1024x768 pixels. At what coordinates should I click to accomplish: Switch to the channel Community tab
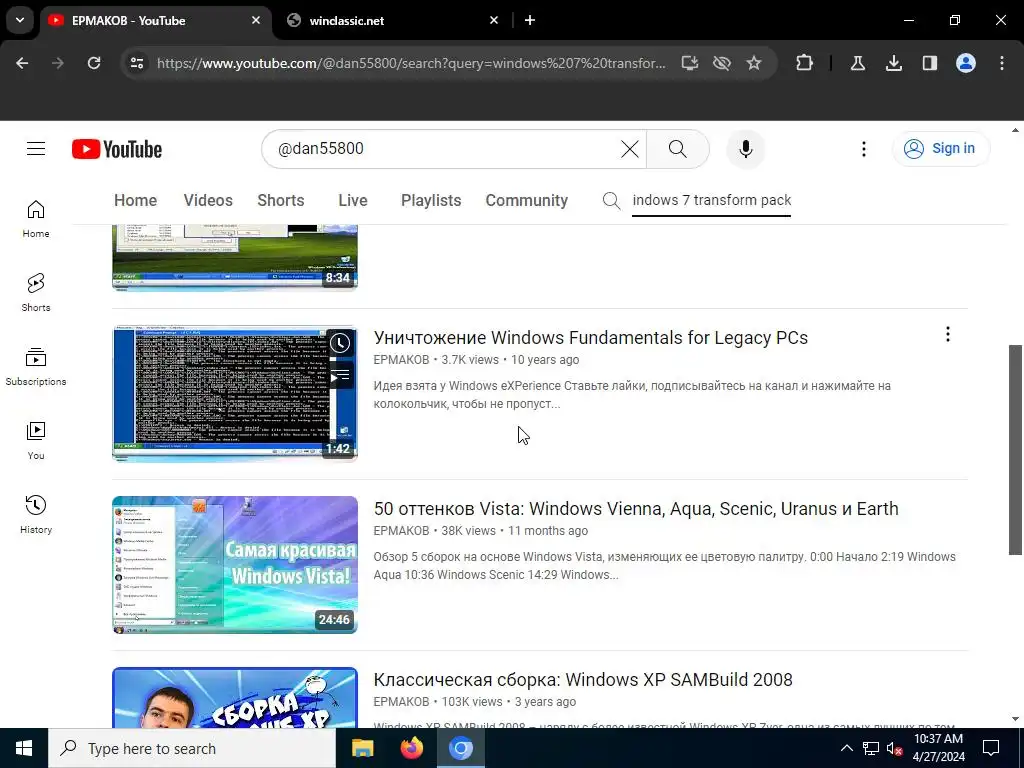click(526, 200)
